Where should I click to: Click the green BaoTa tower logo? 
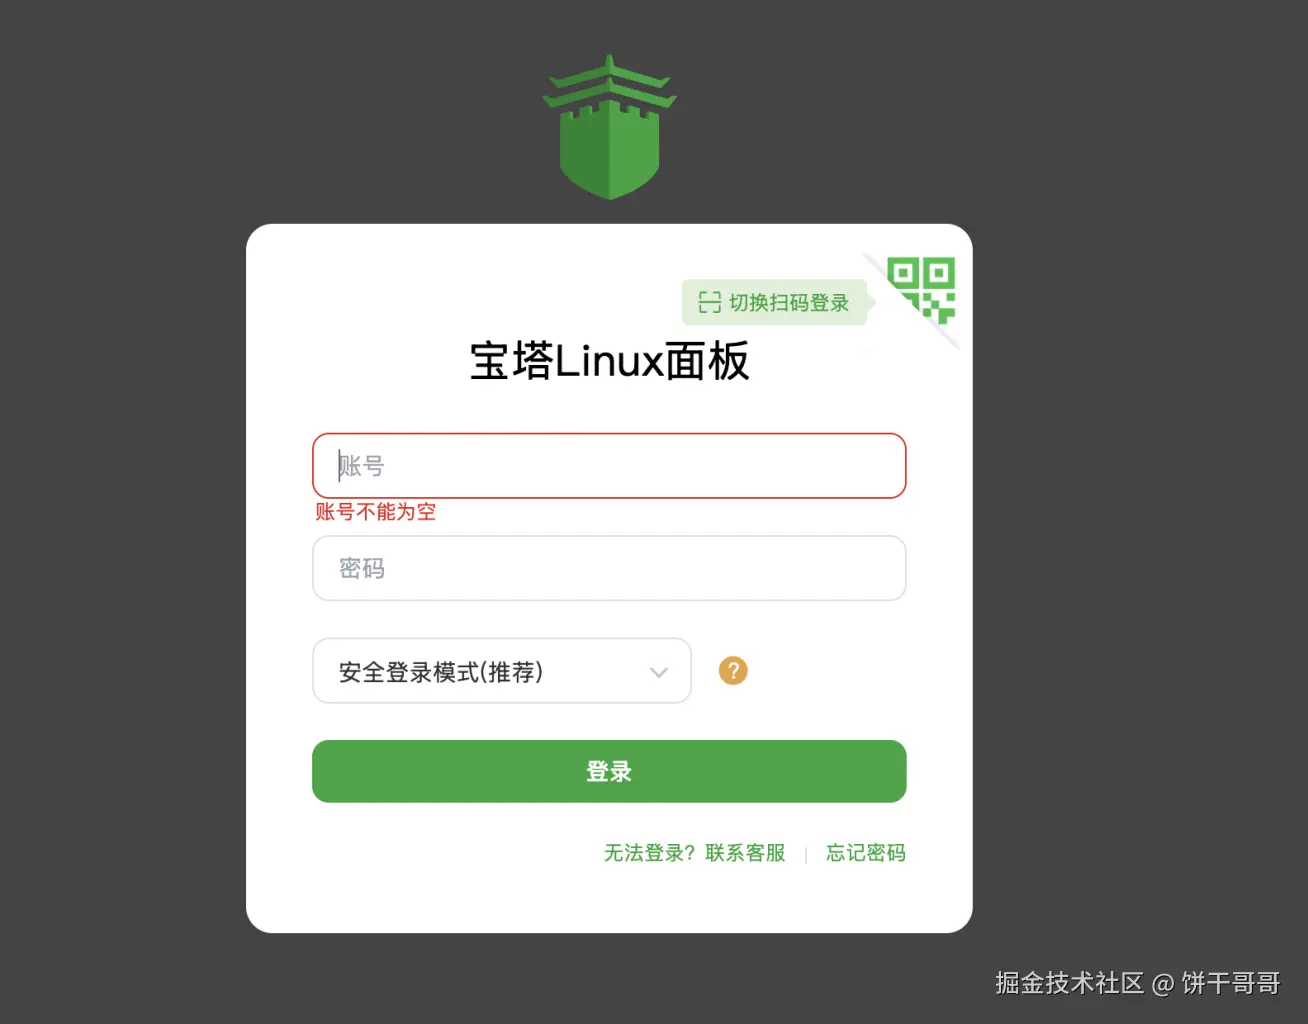pyautogui.click(x=609, y=127)
